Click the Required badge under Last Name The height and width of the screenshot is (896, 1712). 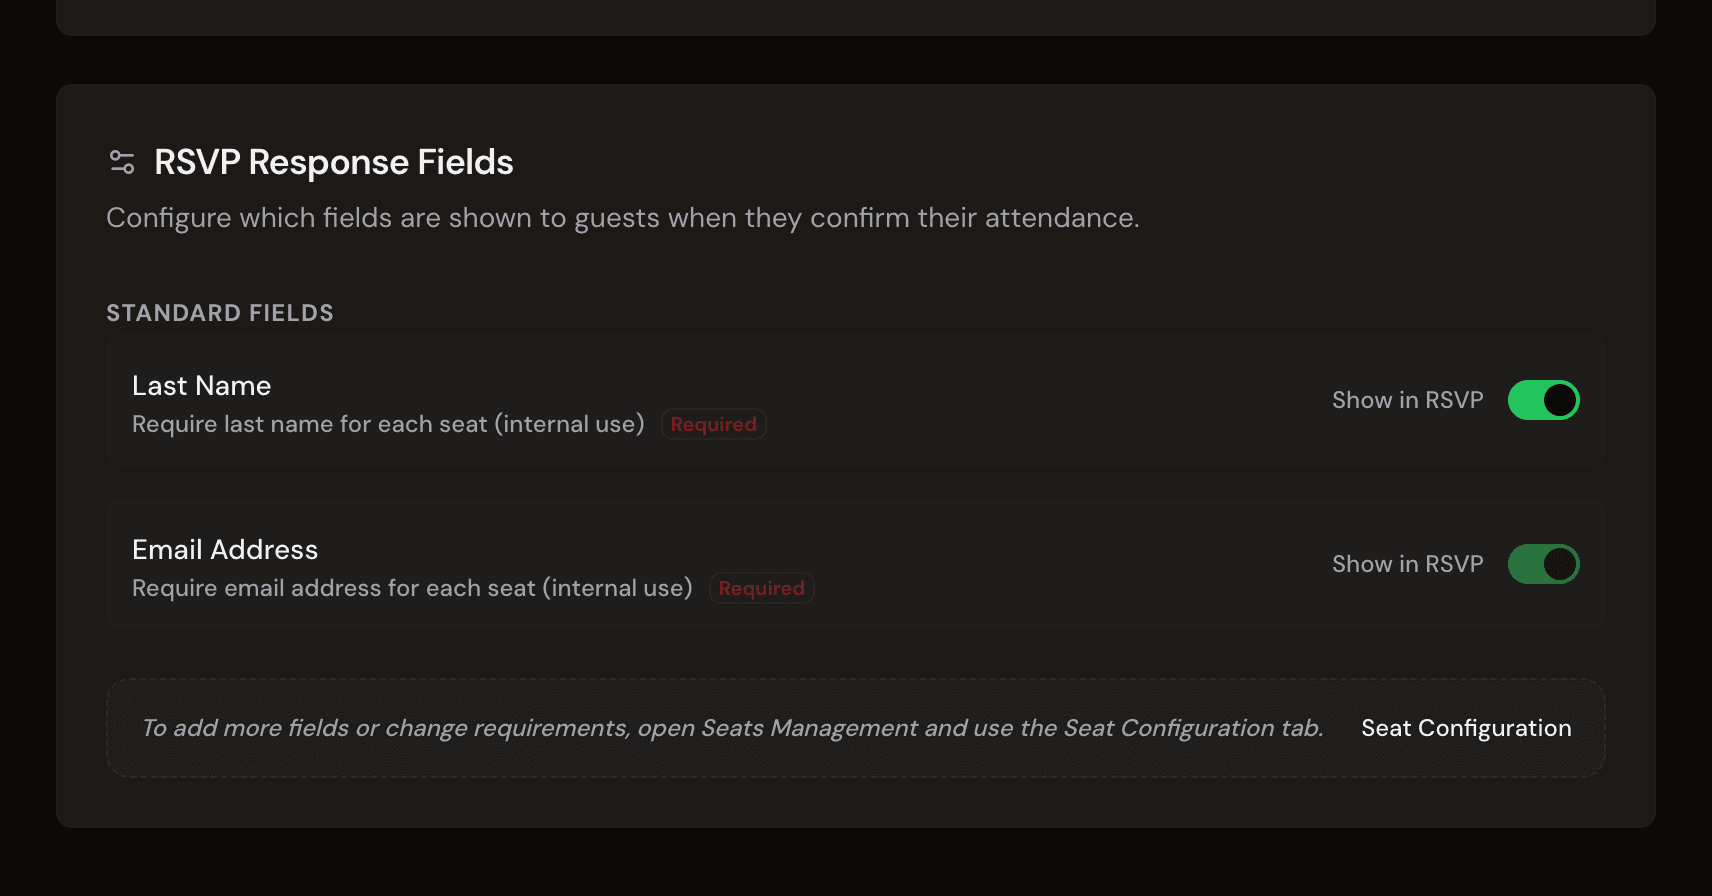click(x=713, y=424)
